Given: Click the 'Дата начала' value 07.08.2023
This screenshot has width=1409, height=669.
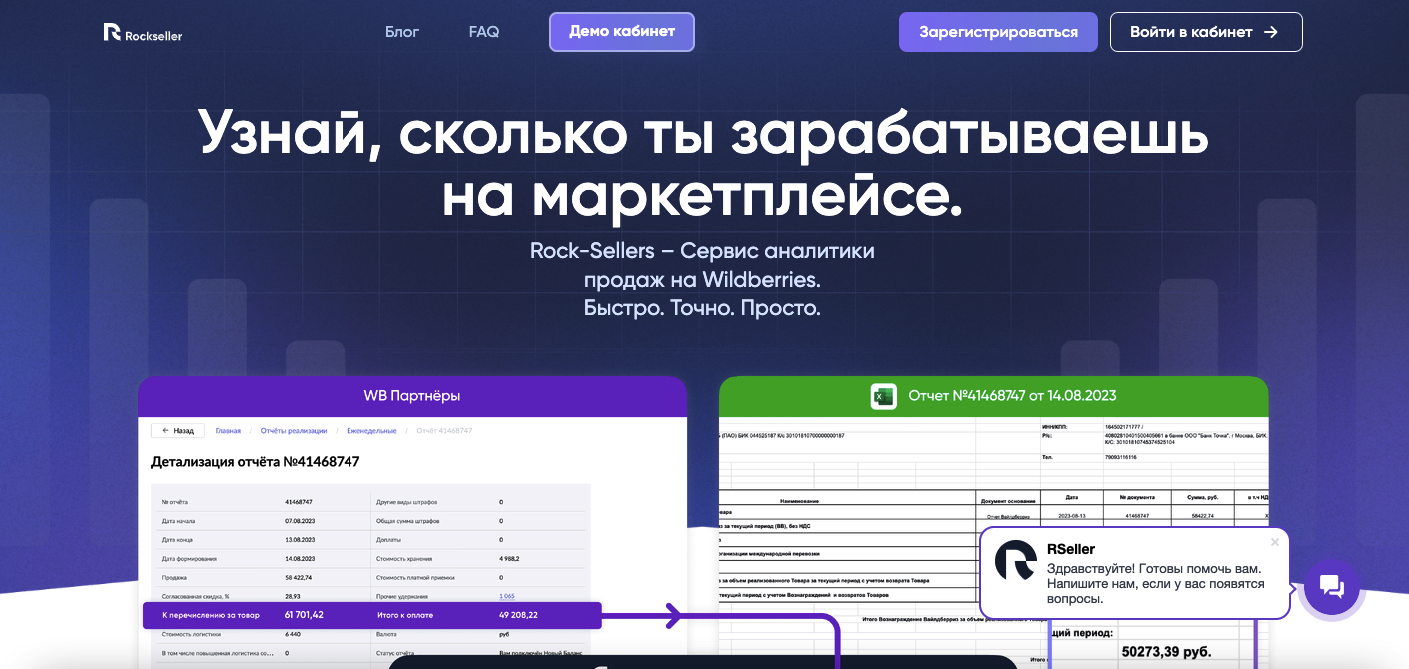Looking at the screenshot, I should [x=300, y=521].
